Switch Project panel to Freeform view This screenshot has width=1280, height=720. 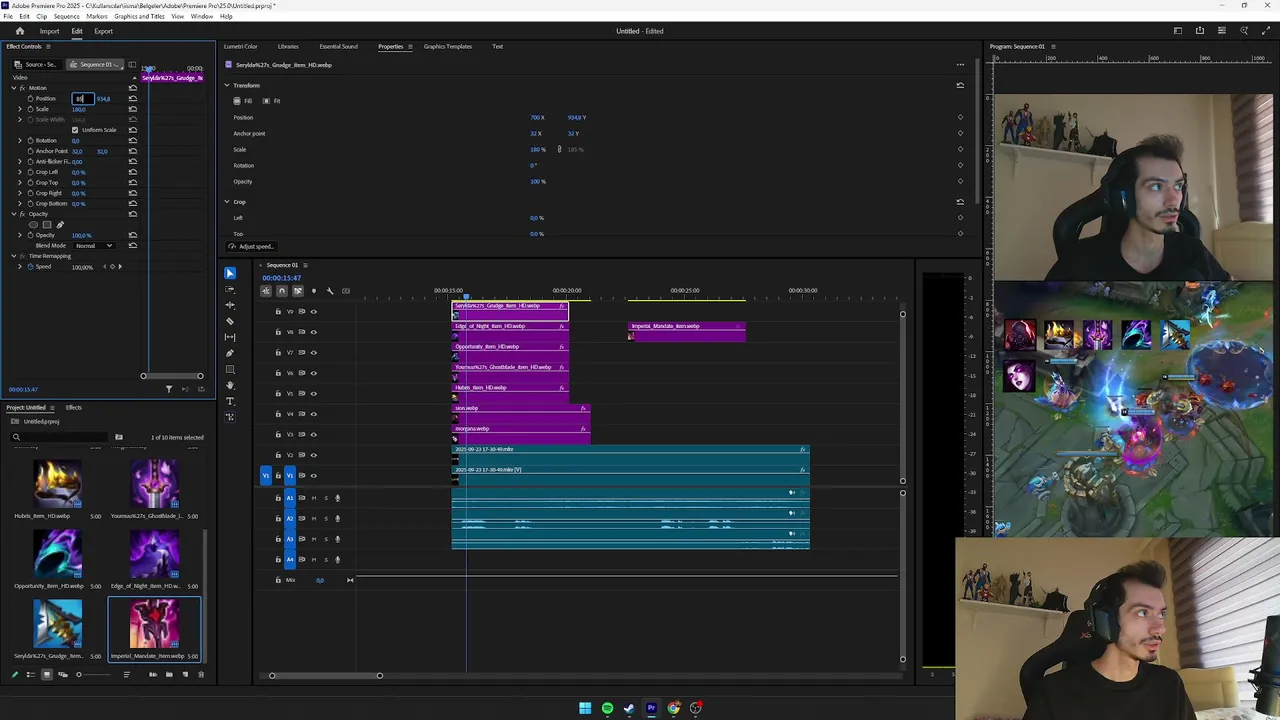[x=62, y=675]
